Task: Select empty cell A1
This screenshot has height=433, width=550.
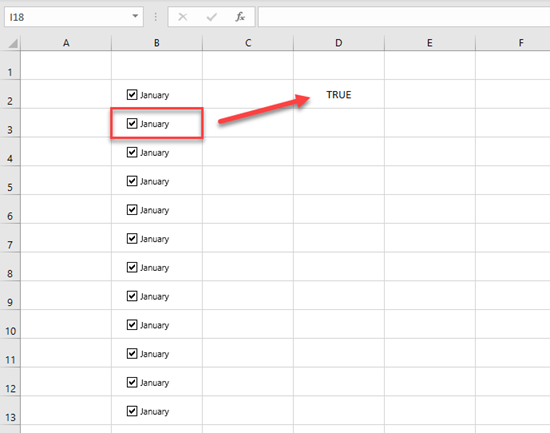Action: pyautogui.click(x=66, y=65)
